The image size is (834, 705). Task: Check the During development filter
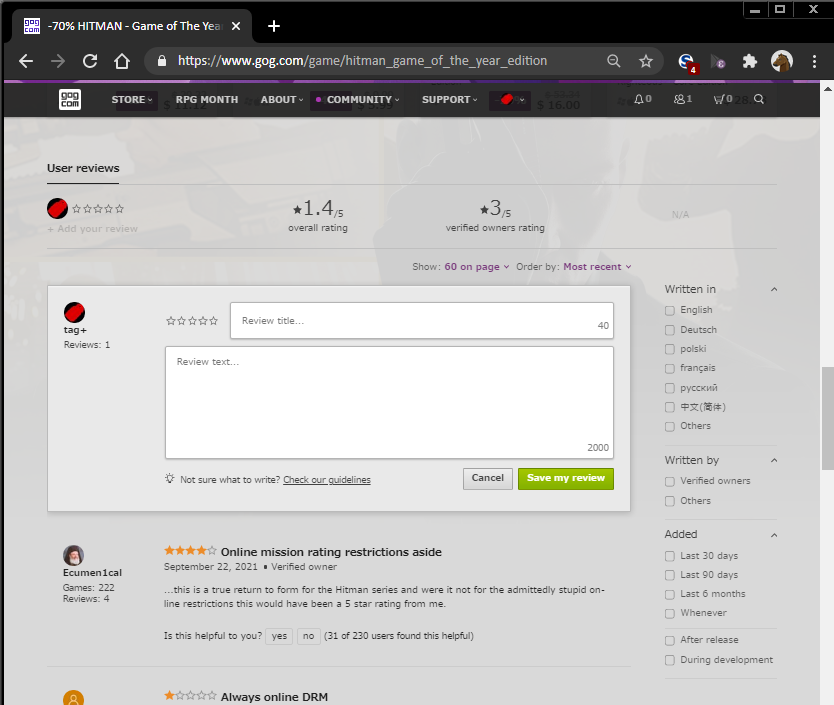[670, 660]
